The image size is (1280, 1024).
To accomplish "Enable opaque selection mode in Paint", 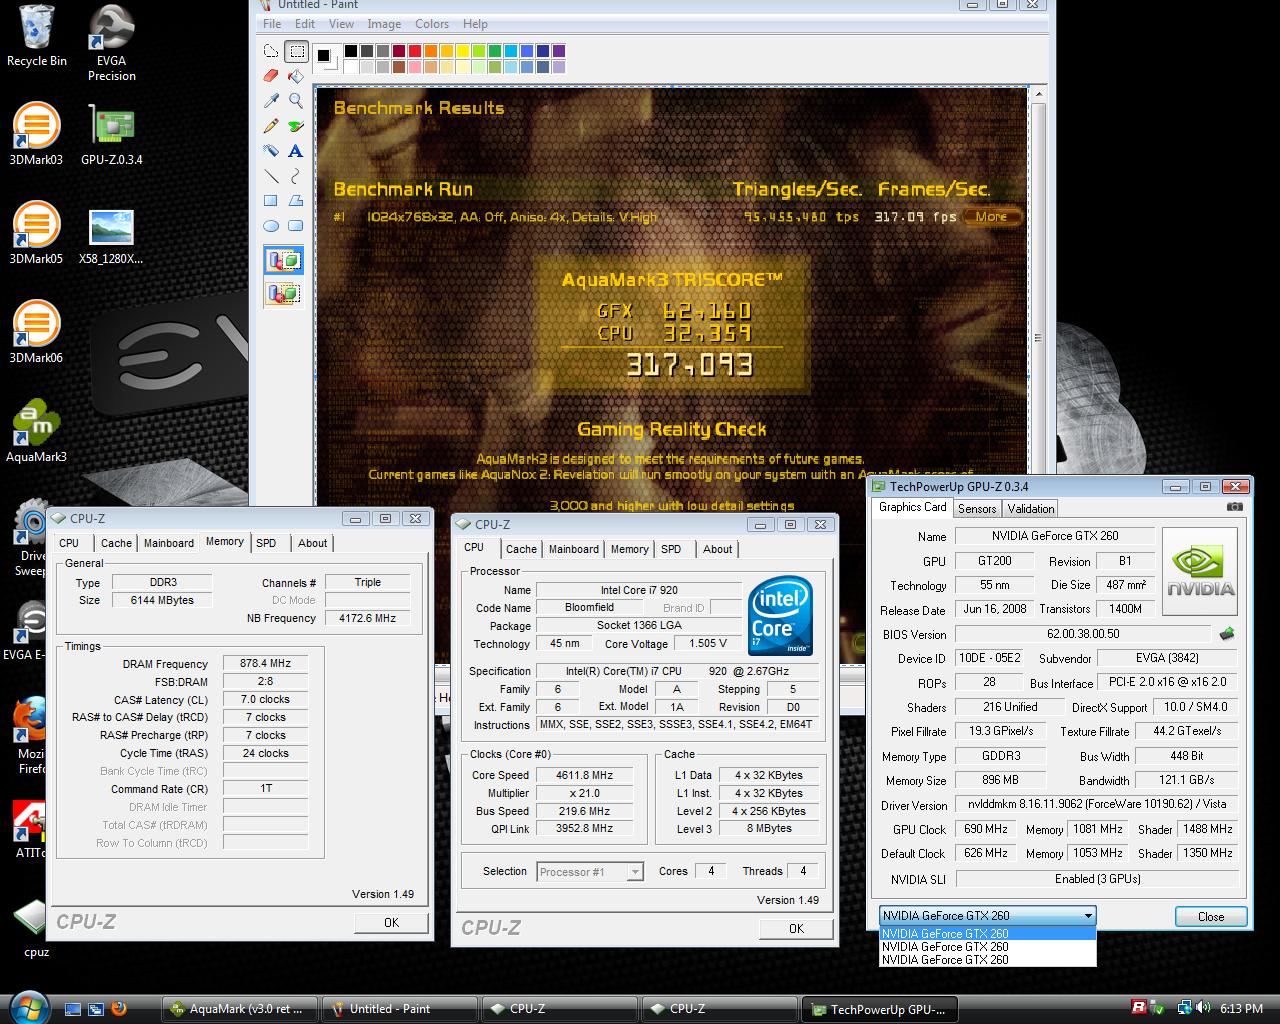I will pyautogui.click(x=284, y=262).
